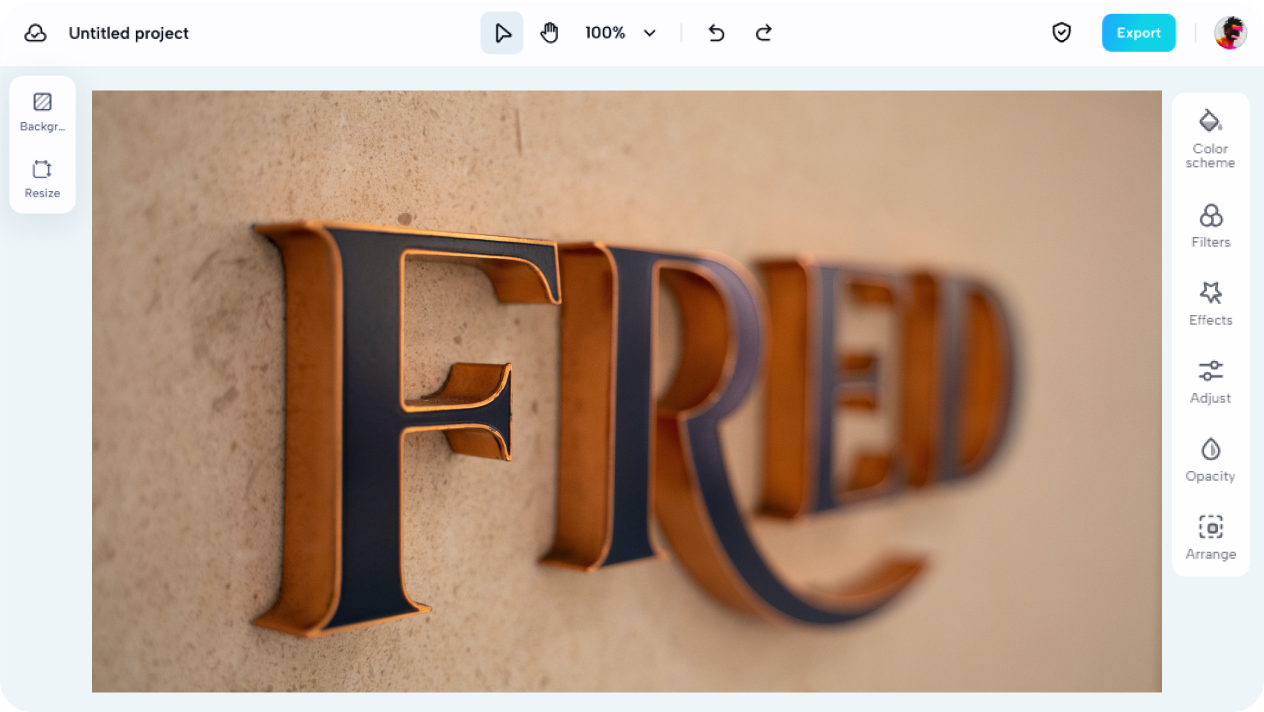
Task: Open the Effects panel
Action: [1210, 304]
